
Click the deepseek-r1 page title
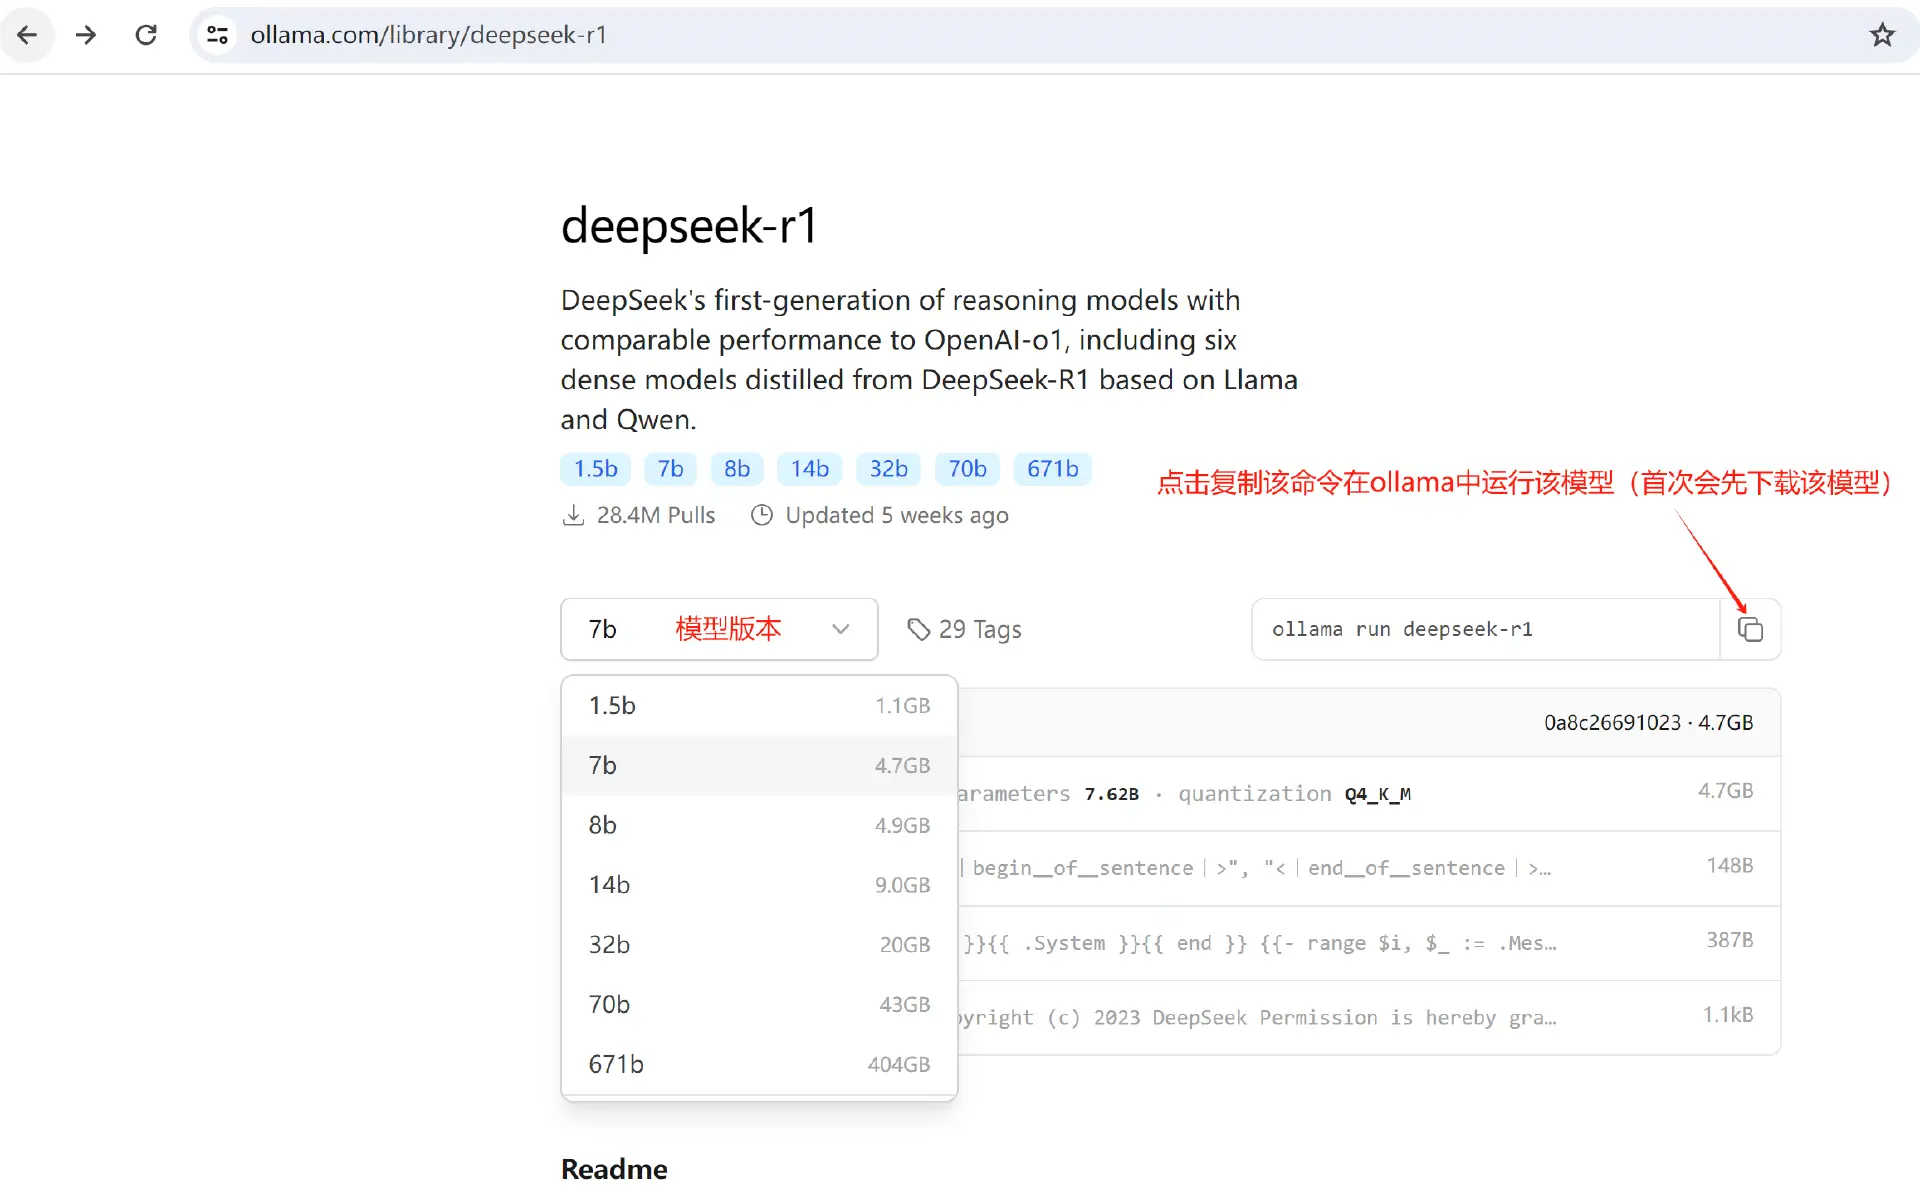[x=689, y=226]
